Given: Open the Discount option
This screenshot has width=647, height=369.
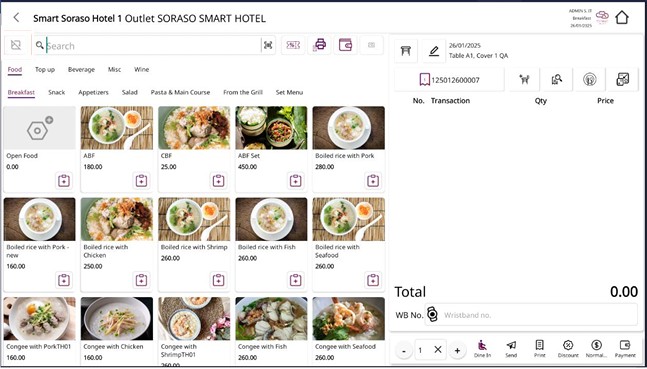Looking at the screenshot, I should click(568, 349).
